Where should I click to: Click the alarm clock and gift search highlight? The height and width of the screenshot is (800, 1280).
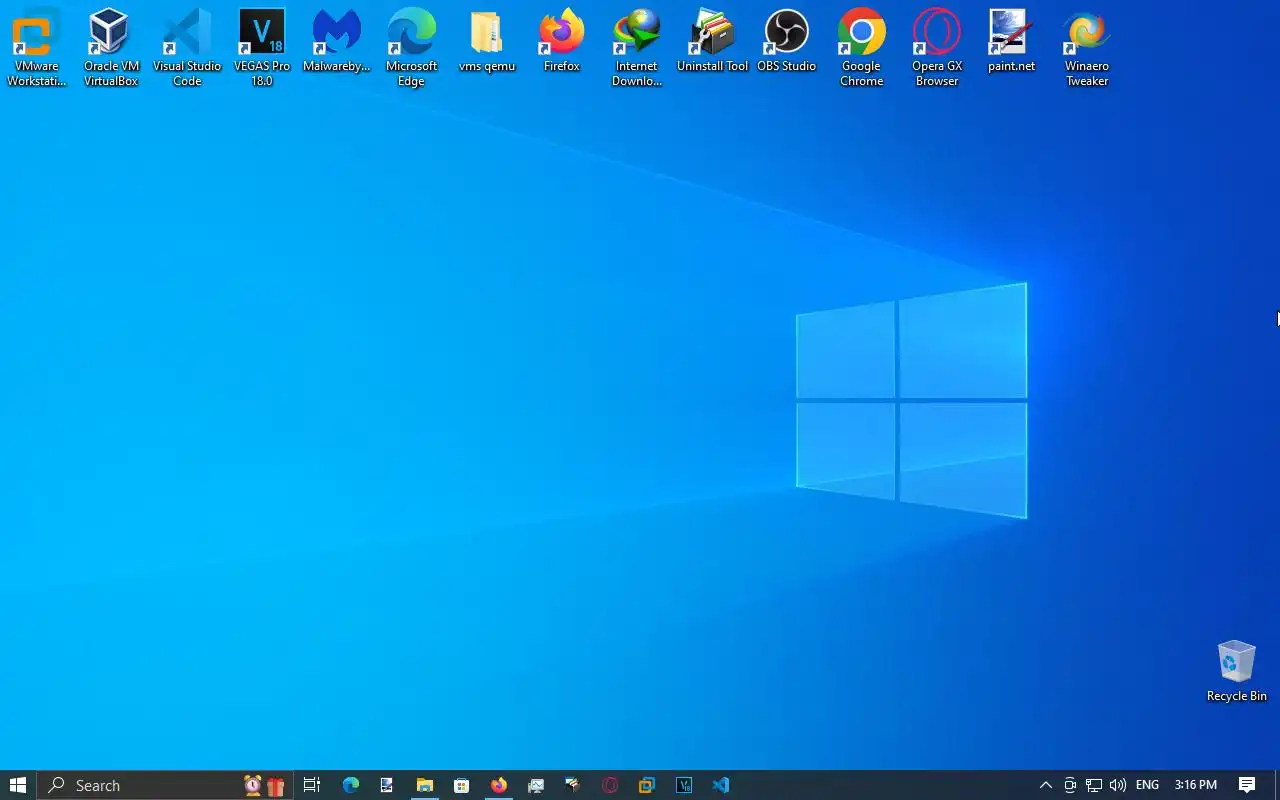point(265,785)
